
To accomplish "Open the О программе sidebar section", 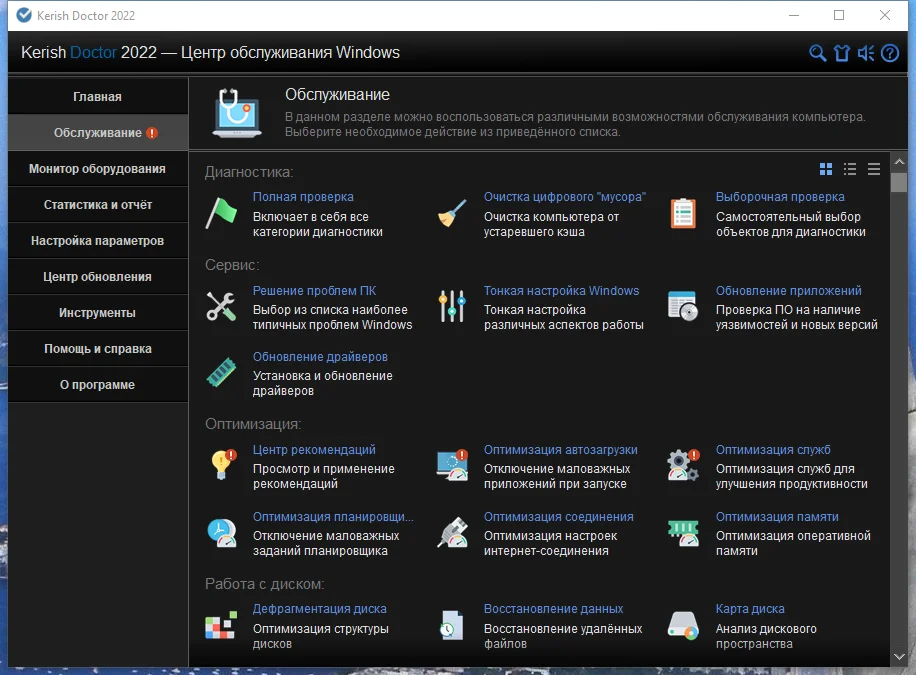I will click(98, 385).
